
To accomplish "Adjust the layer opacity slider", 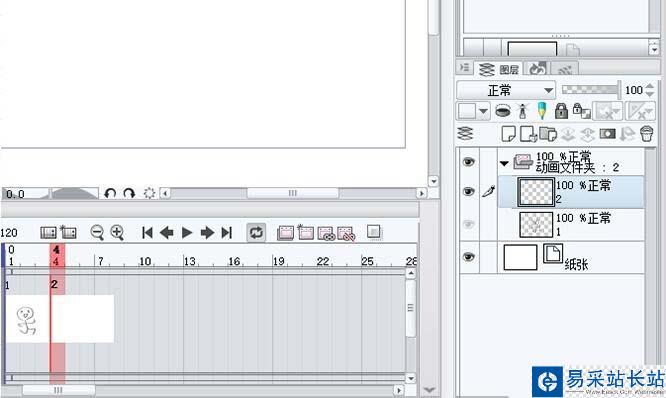I will [x=591, y=90].
